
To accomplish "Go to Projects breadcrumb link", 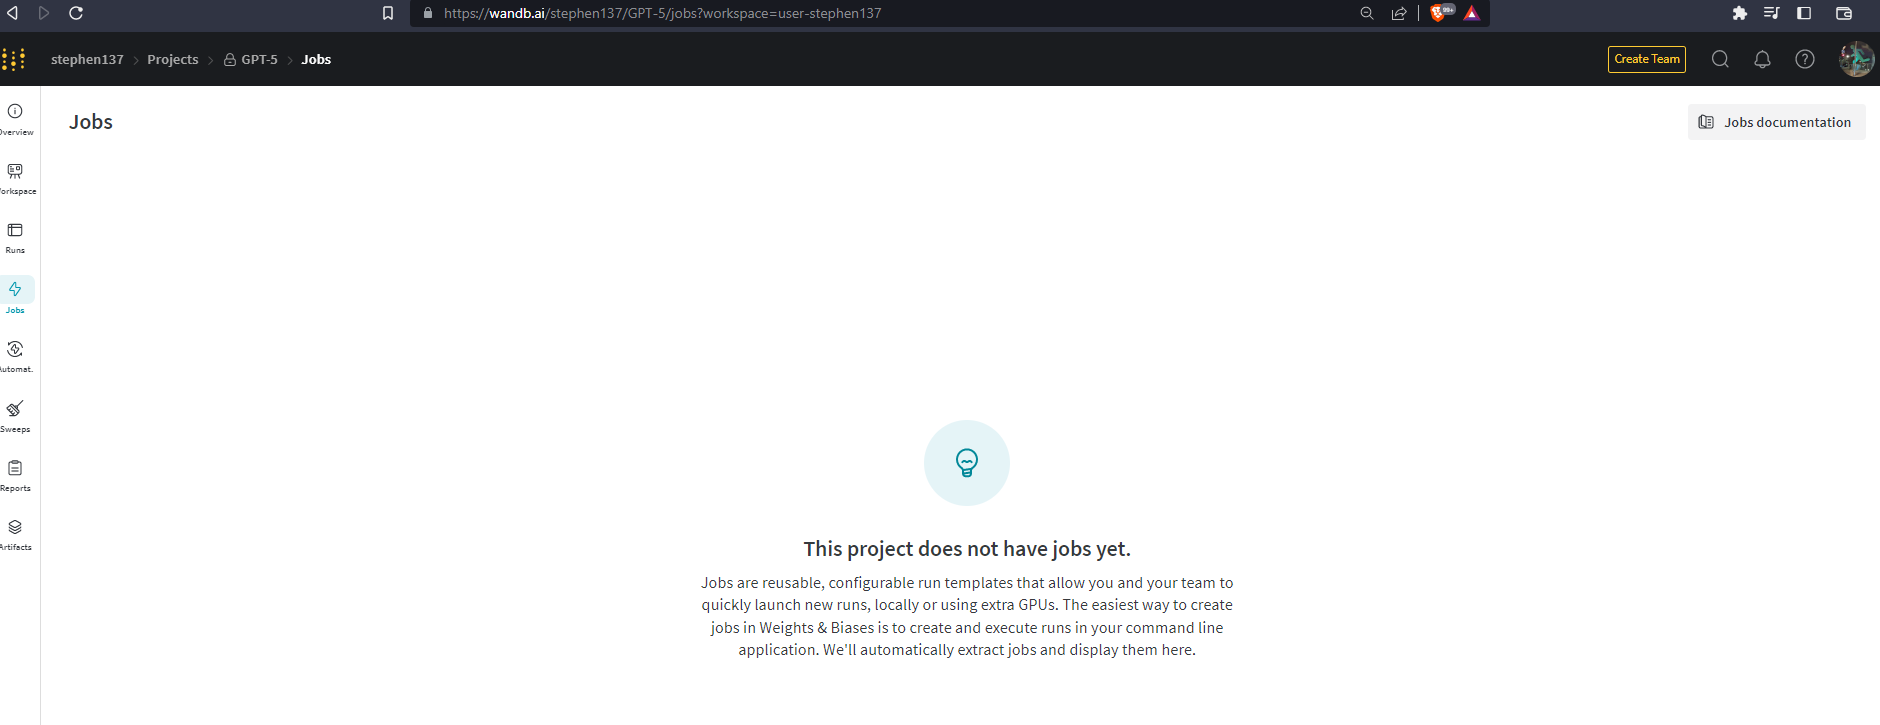I will (x=173, y=60).
